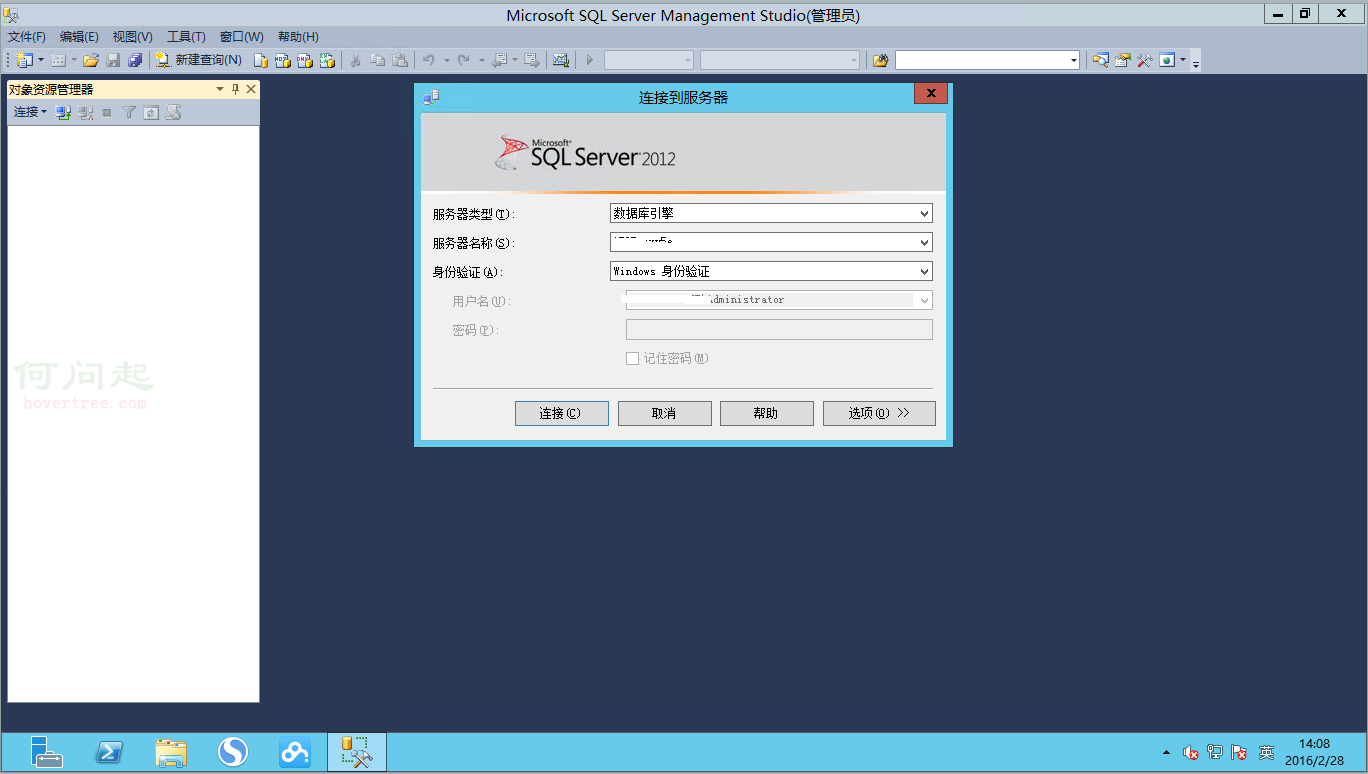Click the Filter funnel icon
This screenshot has width=1368, height=774.
(x=129, y=113)
